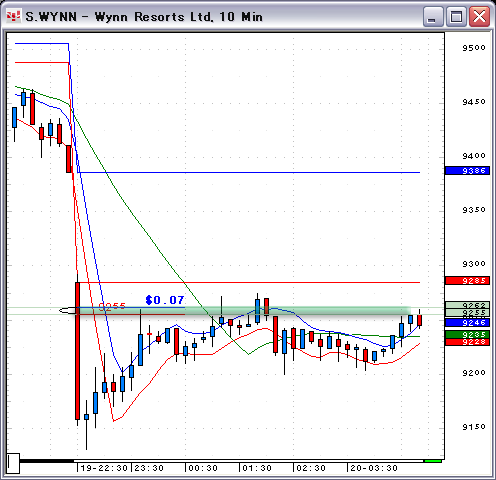The width and height of the screenshot is (496, 480).
Task: Close the Wynn Resorts chart window
Action: point(479,17)
